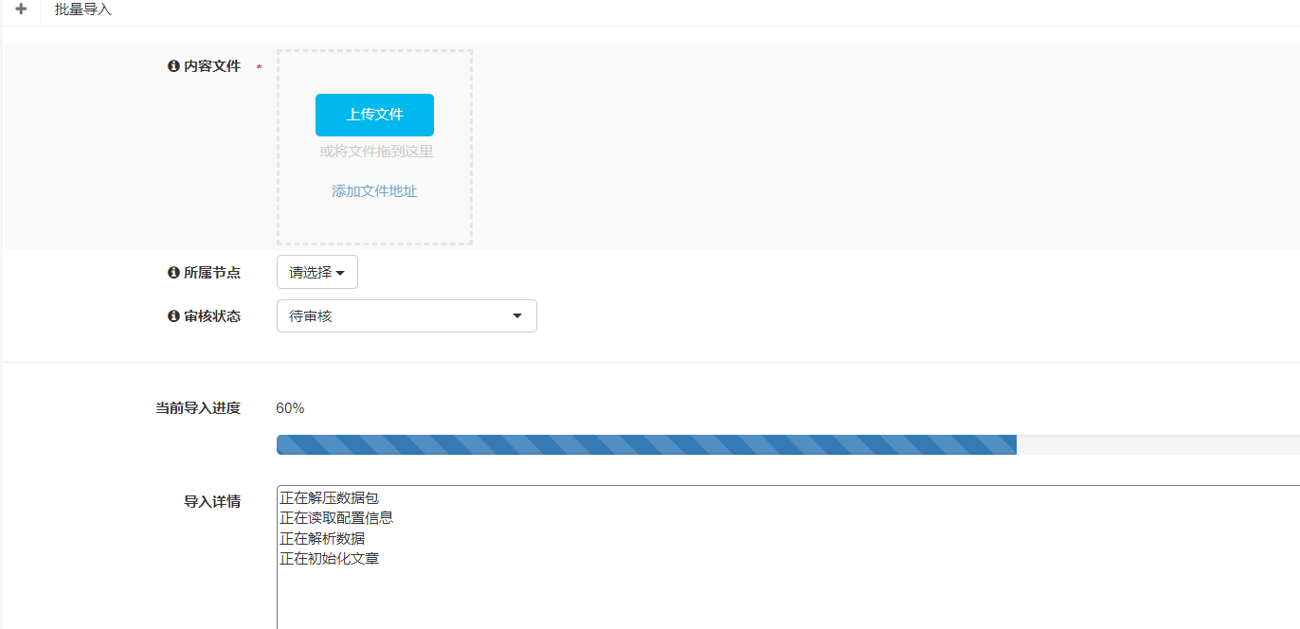The width and height of the screenshot is (1300, 629).
Task: Click the 正在解压数据包 log line
Action: (329, 497)
